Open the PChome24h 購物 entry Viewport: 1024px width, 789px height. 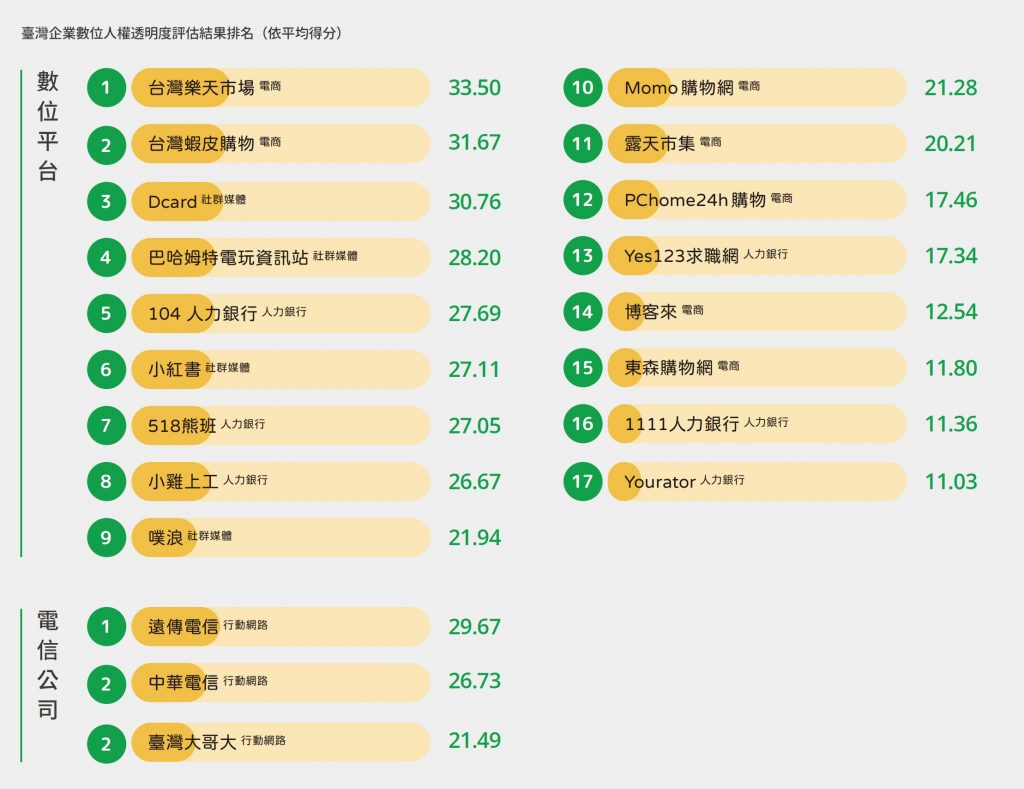click(694, 200)
